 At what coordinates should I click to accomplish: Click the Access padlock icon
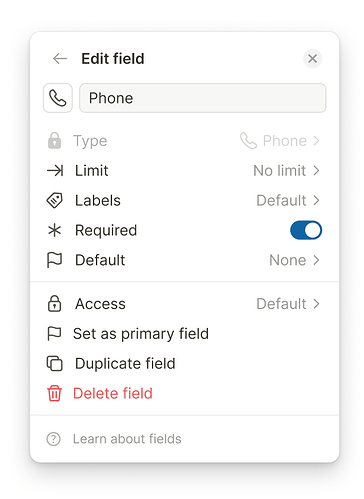[55, 304]
